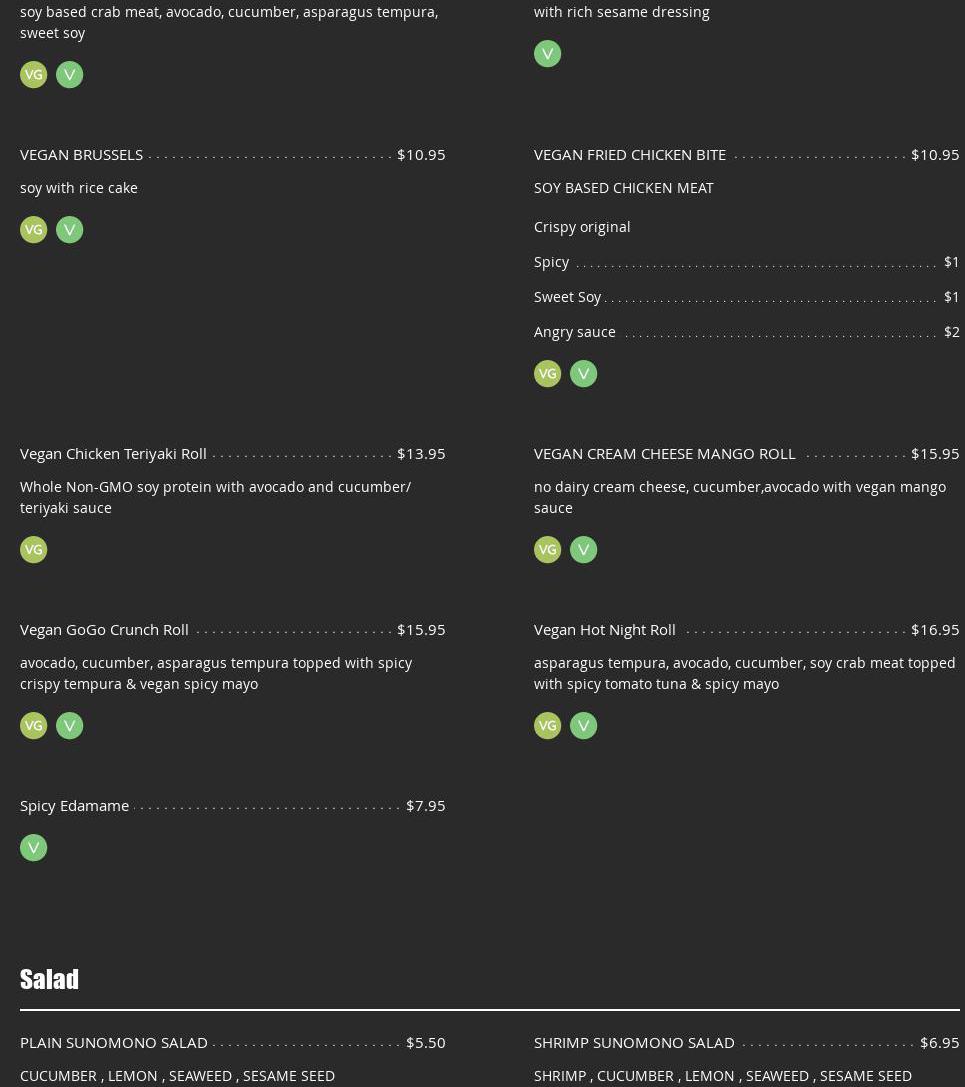Open the Vegan Brussels menu item
Screen dimensions: 965x1087
81,154
